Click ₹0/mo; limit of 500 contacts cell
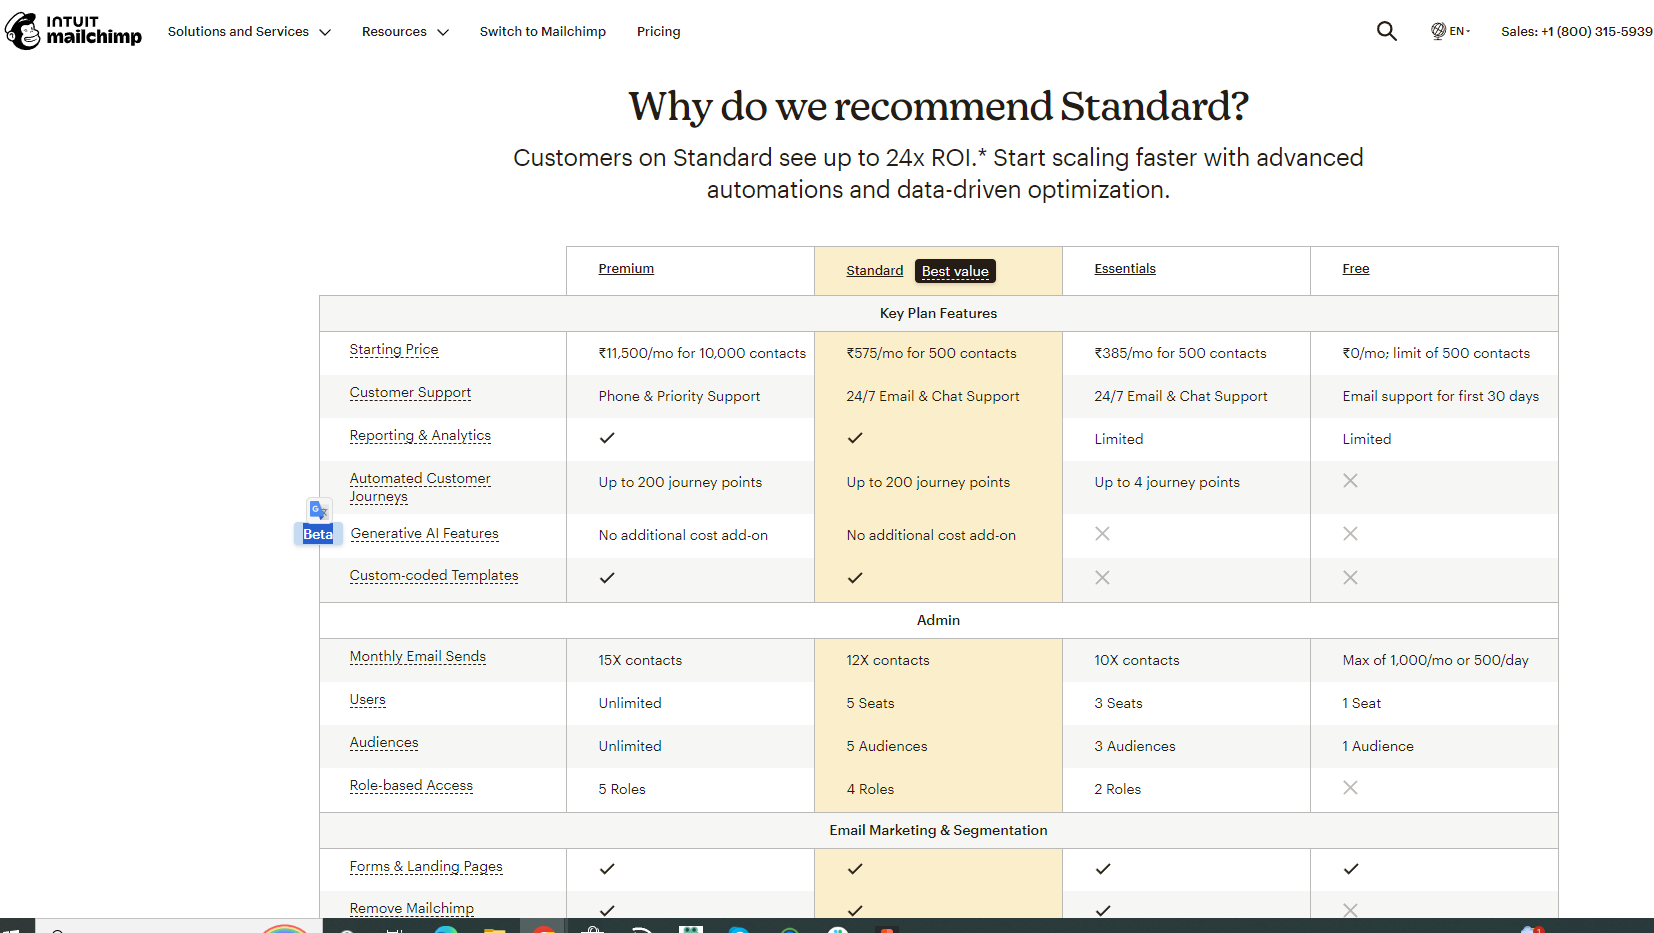The width and height of the screenshot is (1654, 933). click(1436, 353)
